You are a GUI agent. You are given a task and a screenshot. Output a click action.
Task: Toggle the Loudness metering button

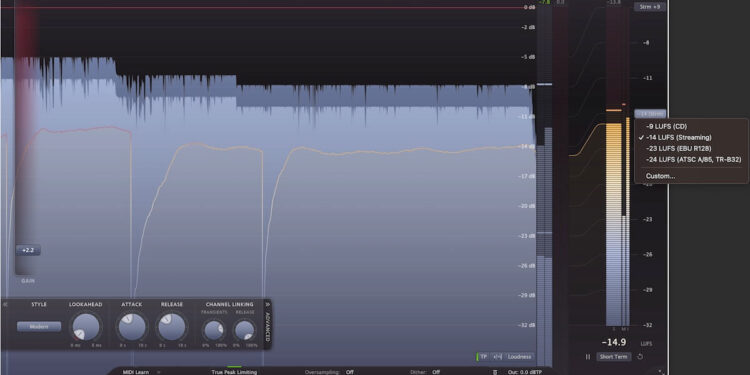coord(519,356)
